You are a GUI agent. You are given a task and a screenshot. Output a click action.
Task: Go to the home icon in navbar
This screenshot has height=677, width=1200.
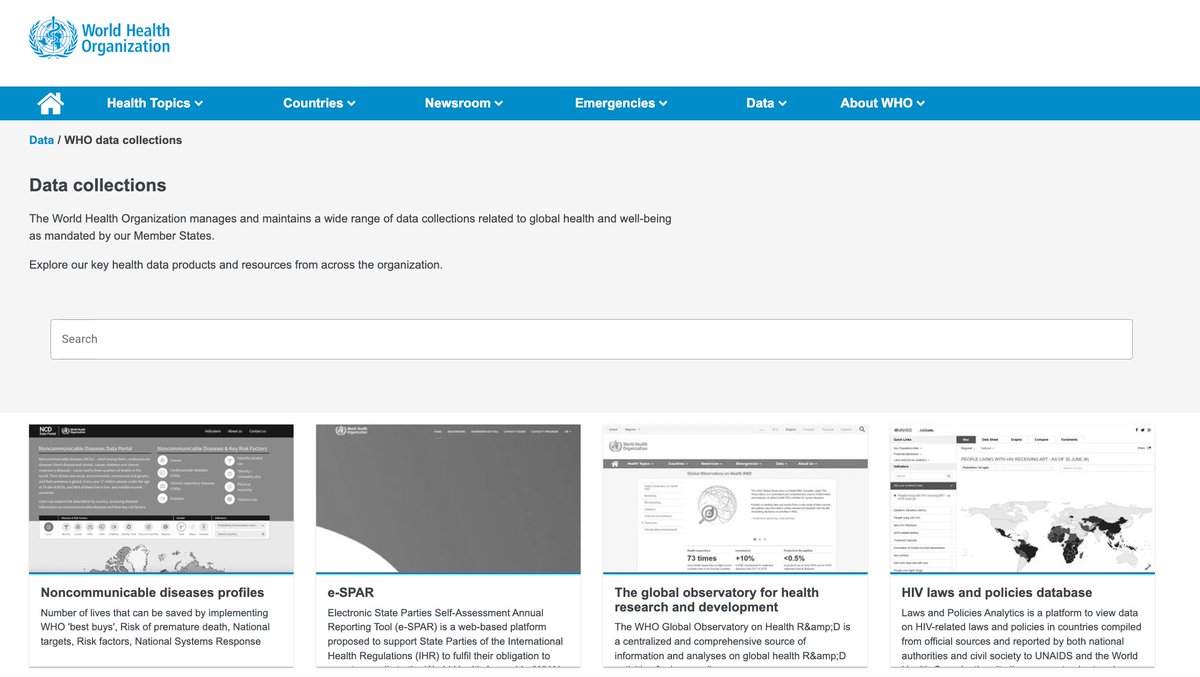click(x=50, y=103)
